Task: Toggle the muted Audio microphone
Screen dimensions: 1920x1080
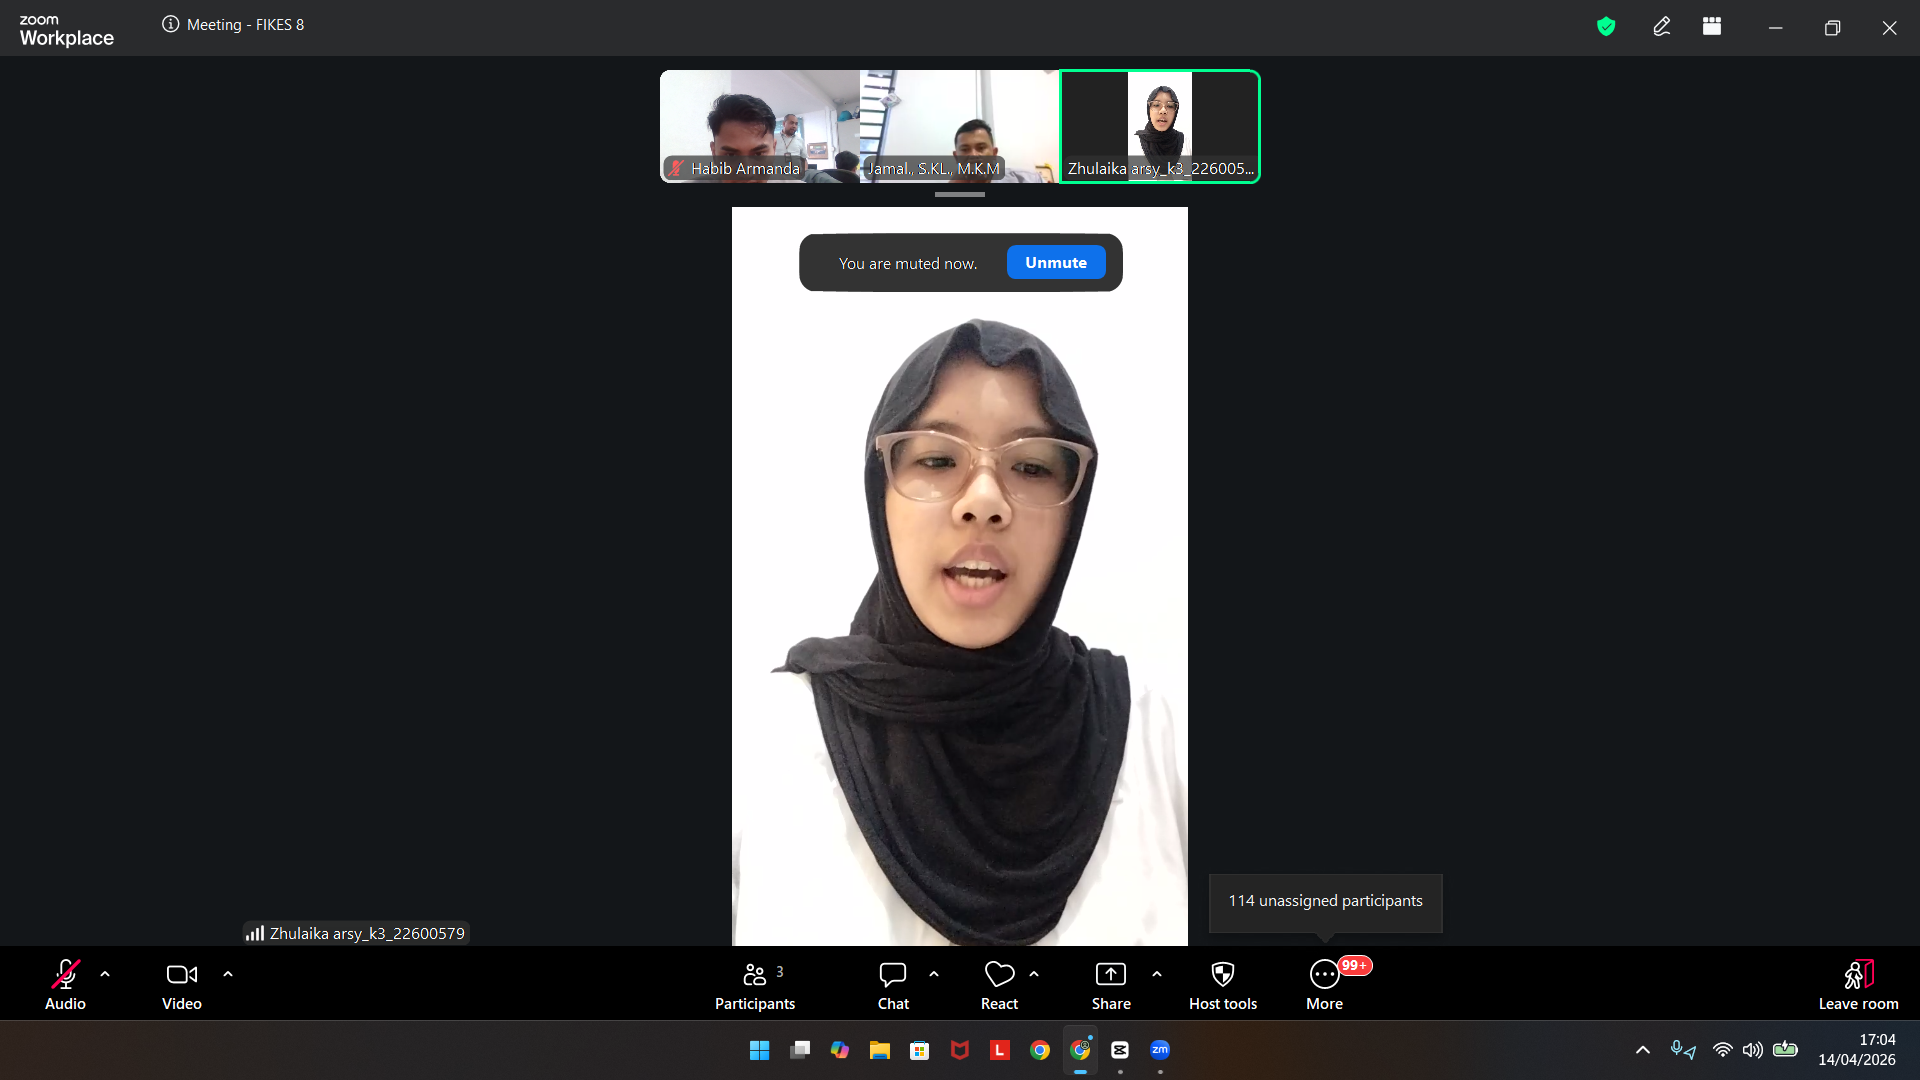Action: [65, 985]
